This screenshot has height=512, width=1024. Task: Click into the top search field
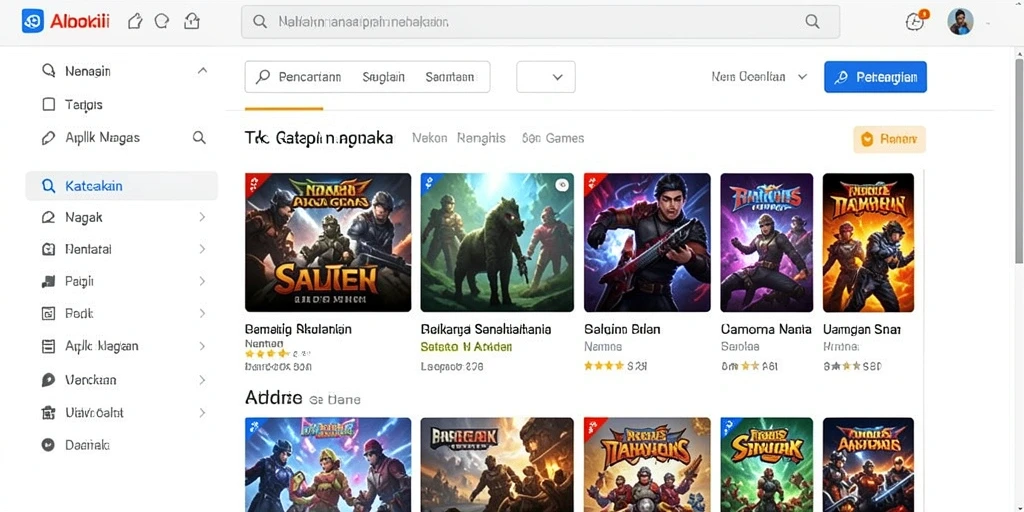(540, 22)
